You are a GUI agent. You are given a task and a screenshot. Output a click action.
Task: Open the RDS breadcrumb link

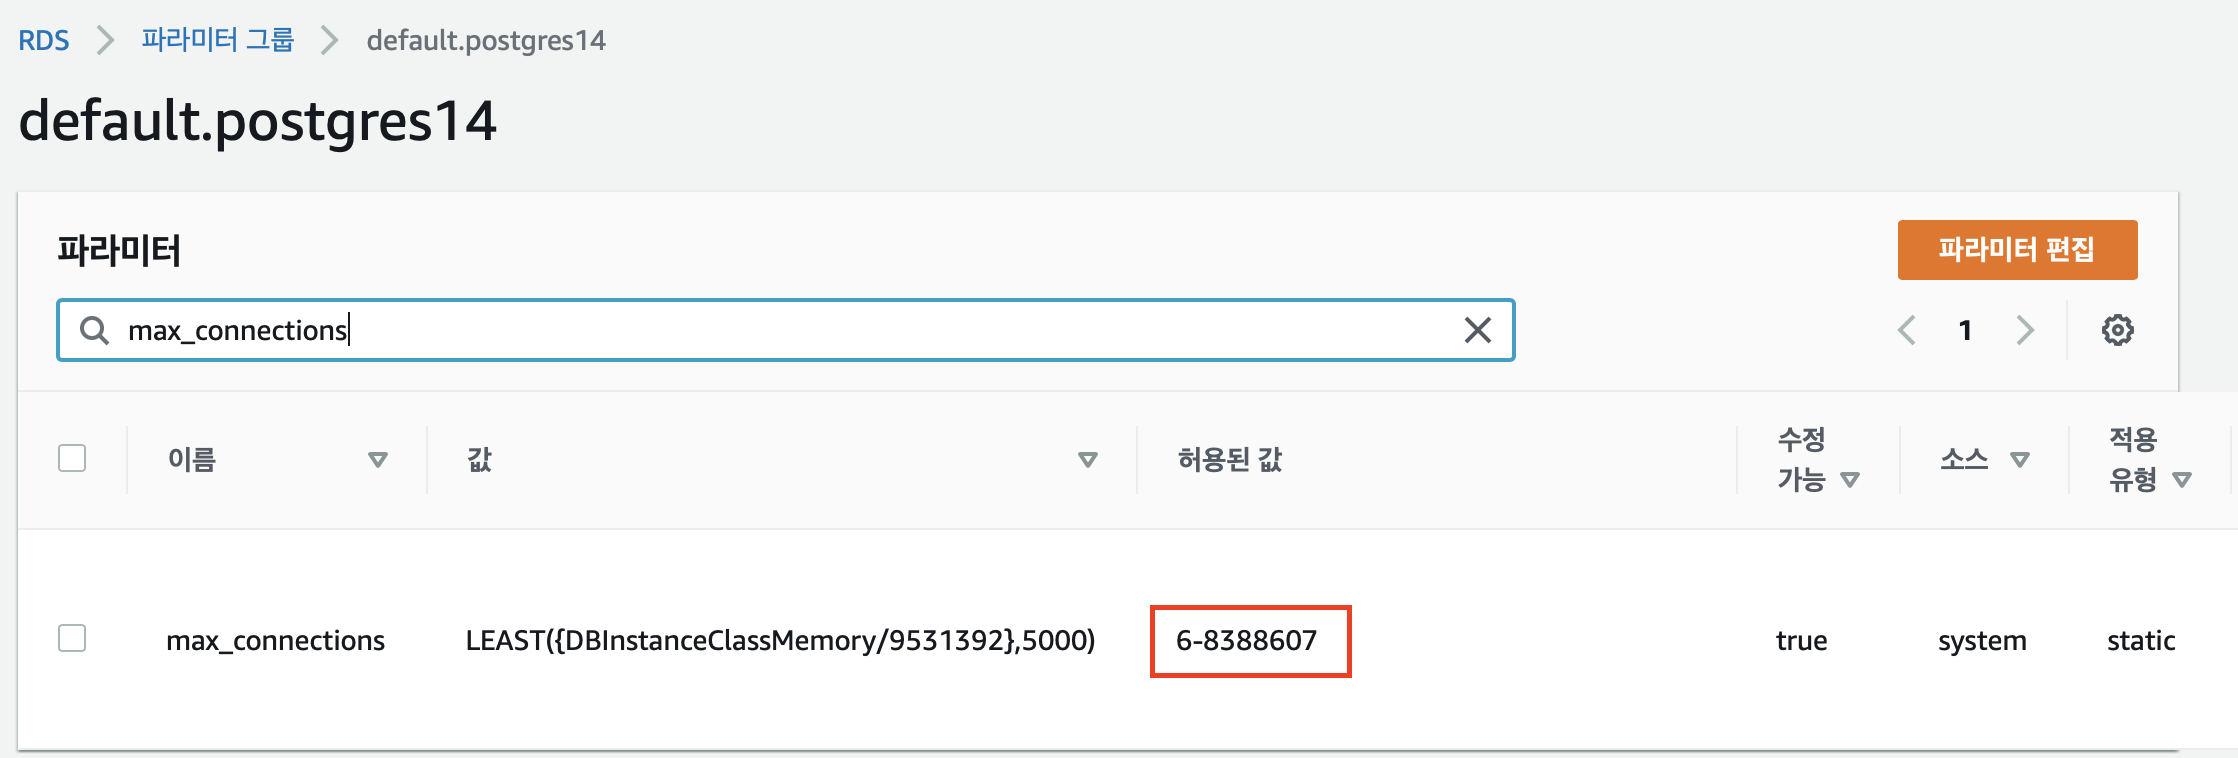point(44,41)
